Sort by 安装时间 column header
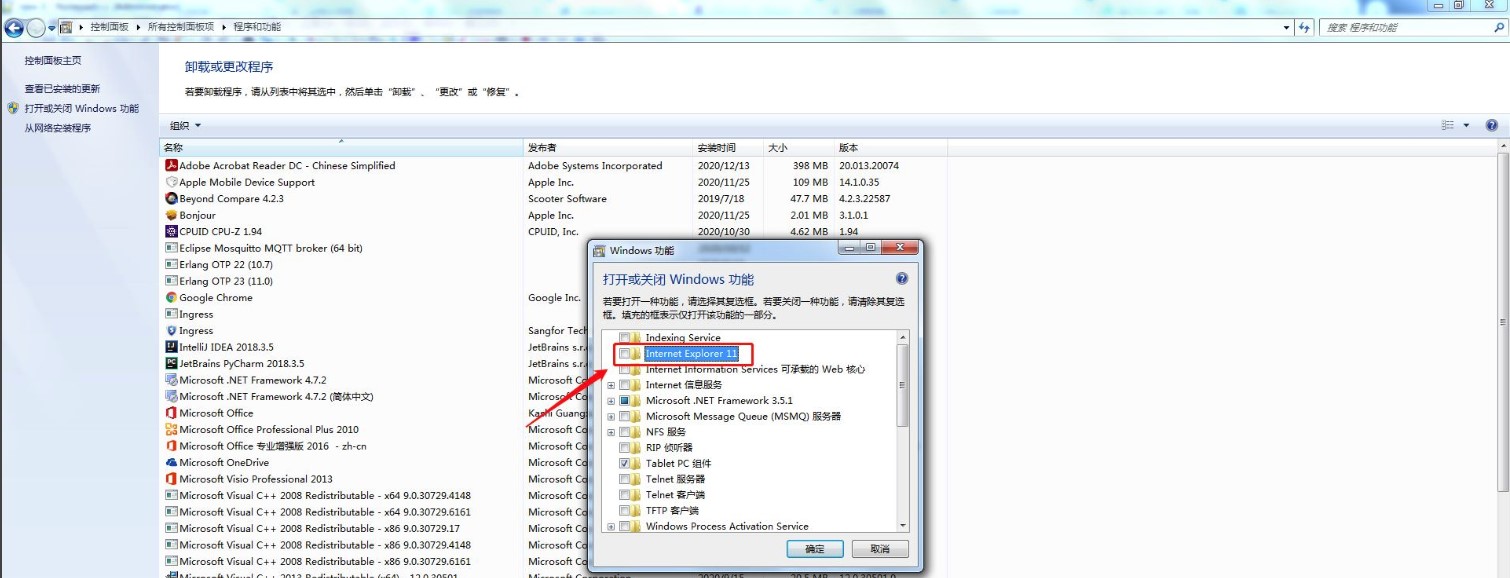The image size is (1510, 578). pos(728,147)
